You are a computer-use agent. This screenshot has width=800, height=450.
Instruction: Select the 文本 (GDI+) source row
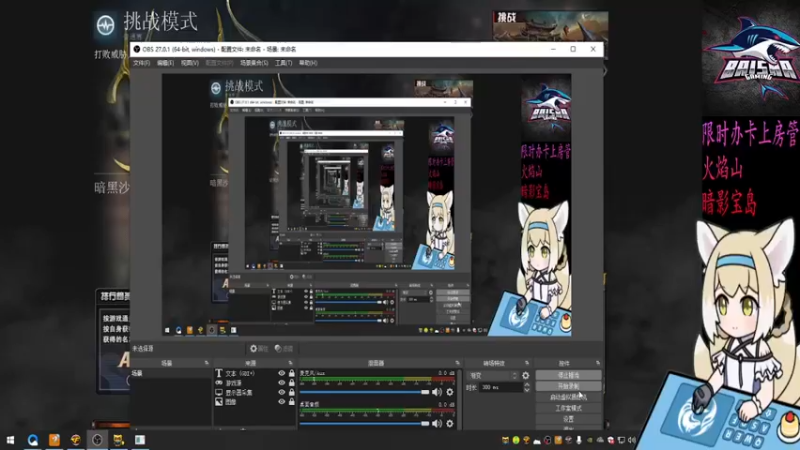coord(255,373)
